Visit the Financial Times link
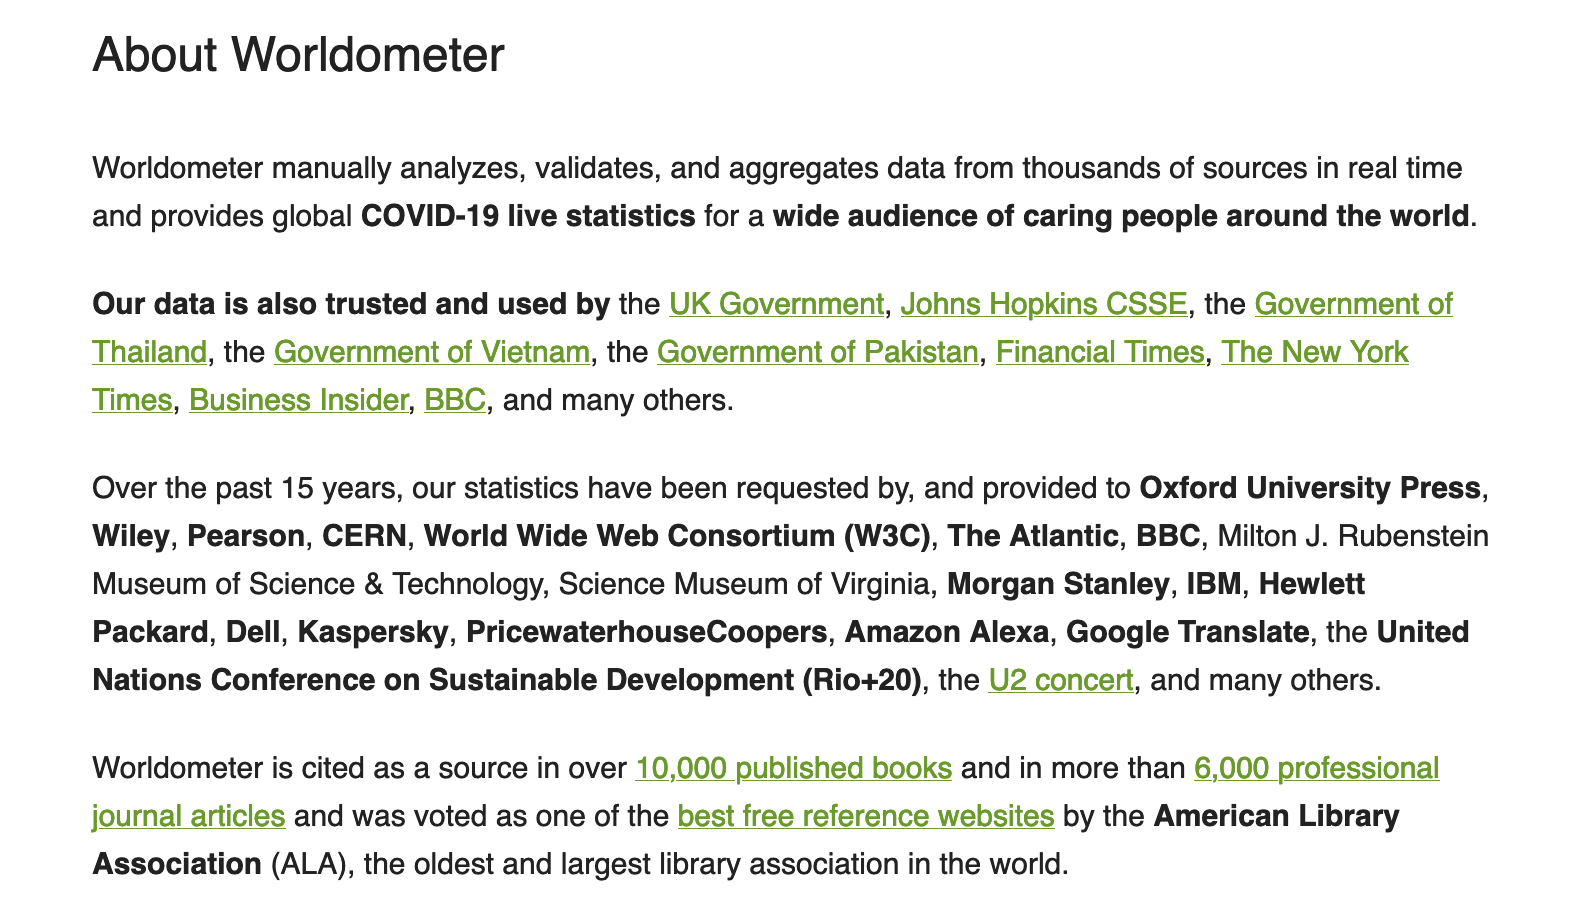This screenshot has width=1588, height=922. (1100, 352)
